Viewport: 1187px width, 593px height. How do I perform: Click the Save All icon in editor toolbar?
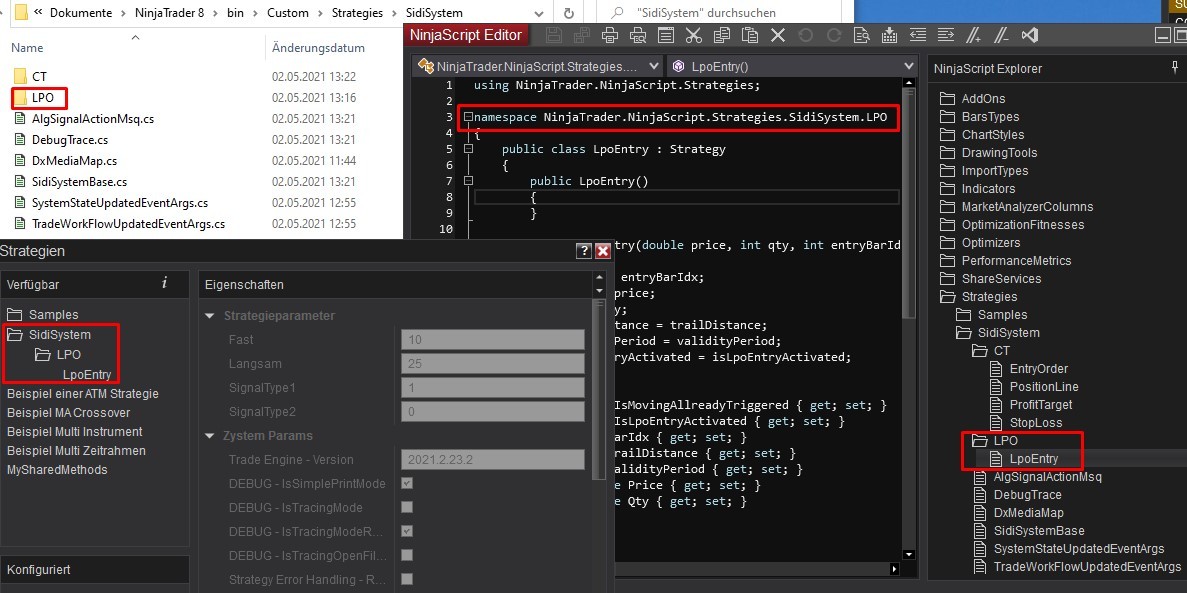click(x=581, y=35)
